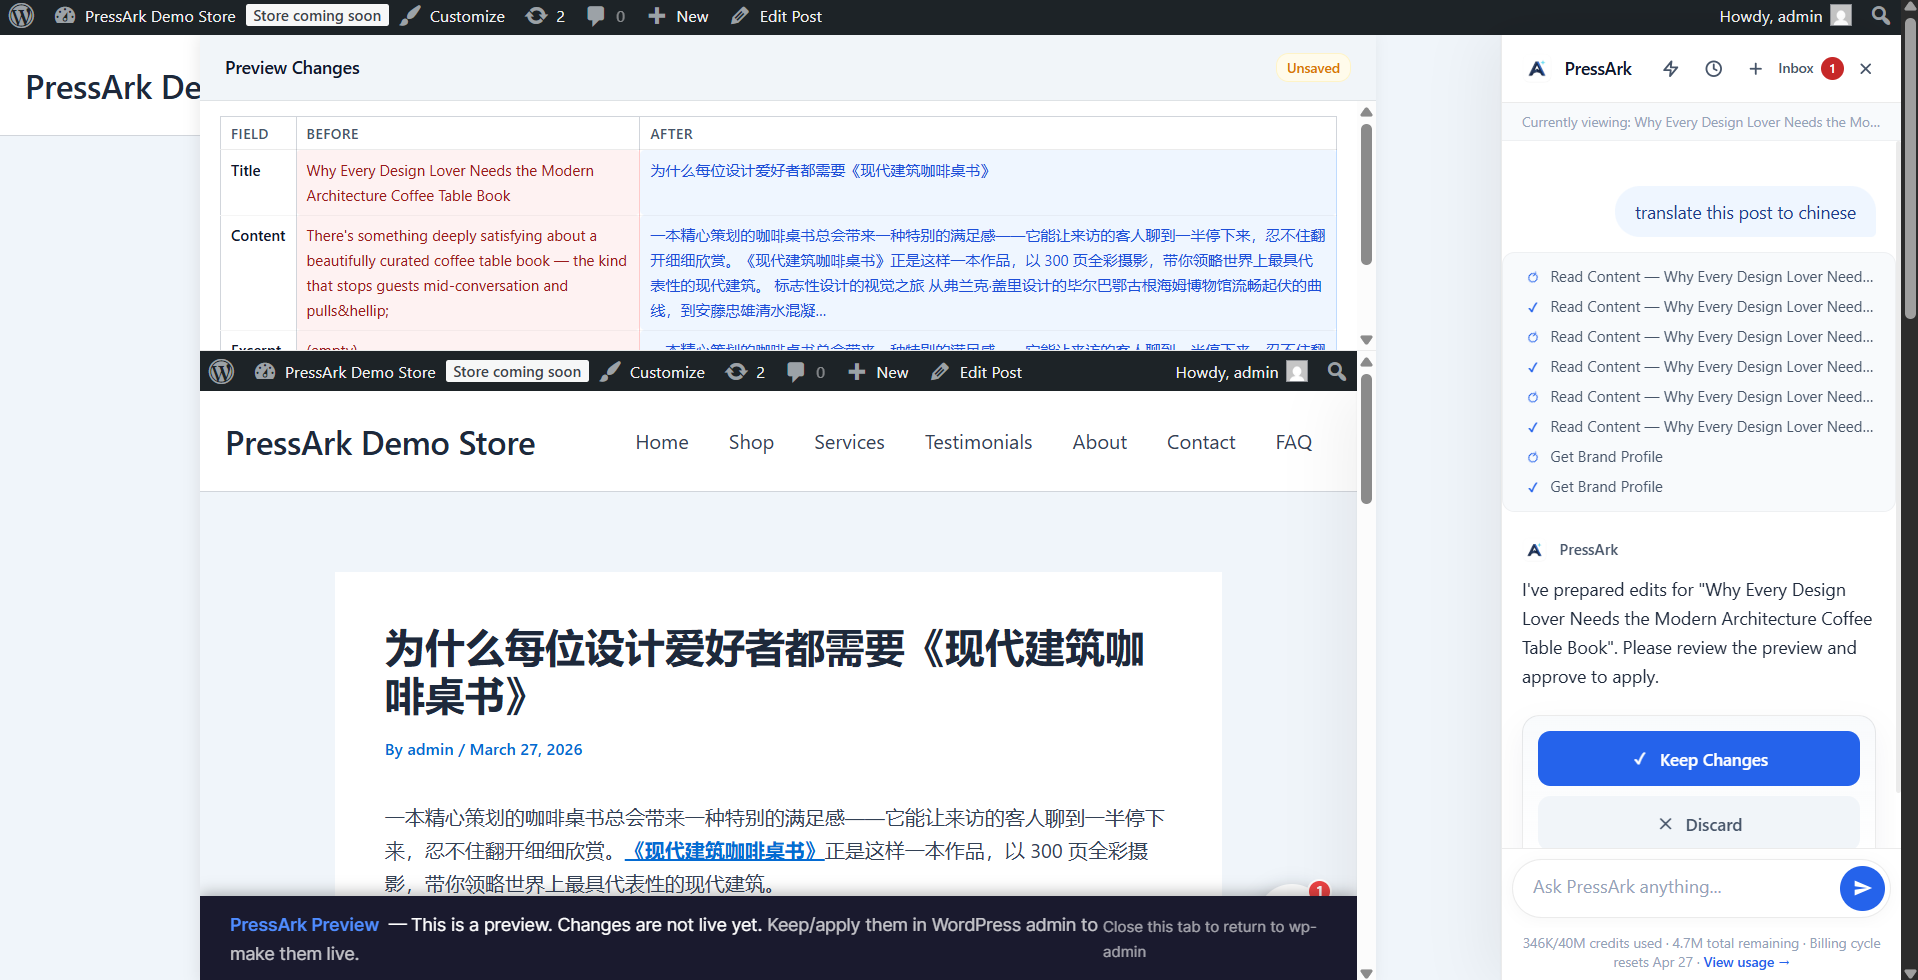Click the preview frame's WordPress logo icon

222,372
